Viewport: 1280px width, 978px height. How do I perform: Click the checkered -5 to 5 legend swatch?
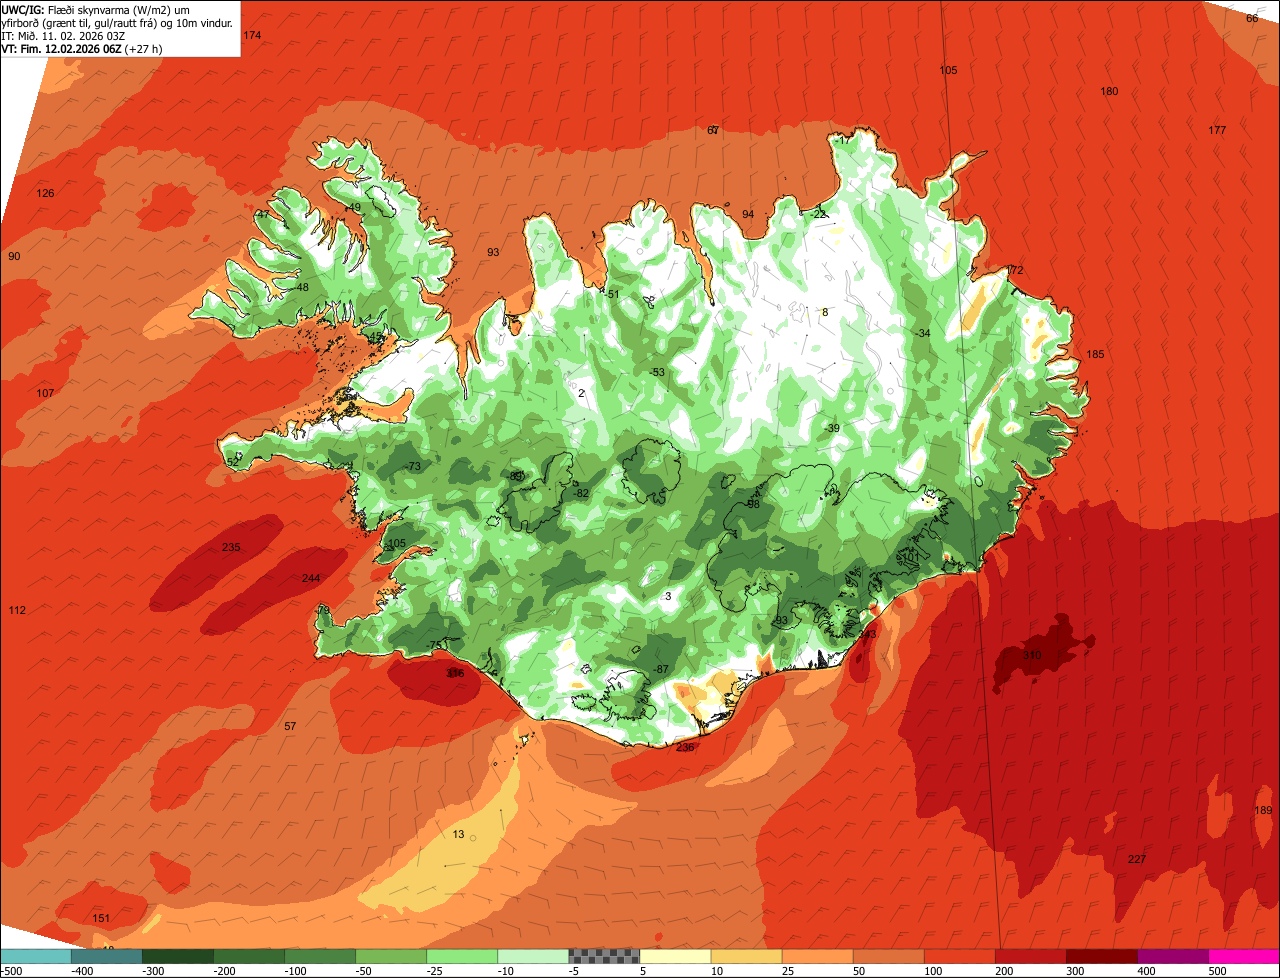(x=604, y=956)
